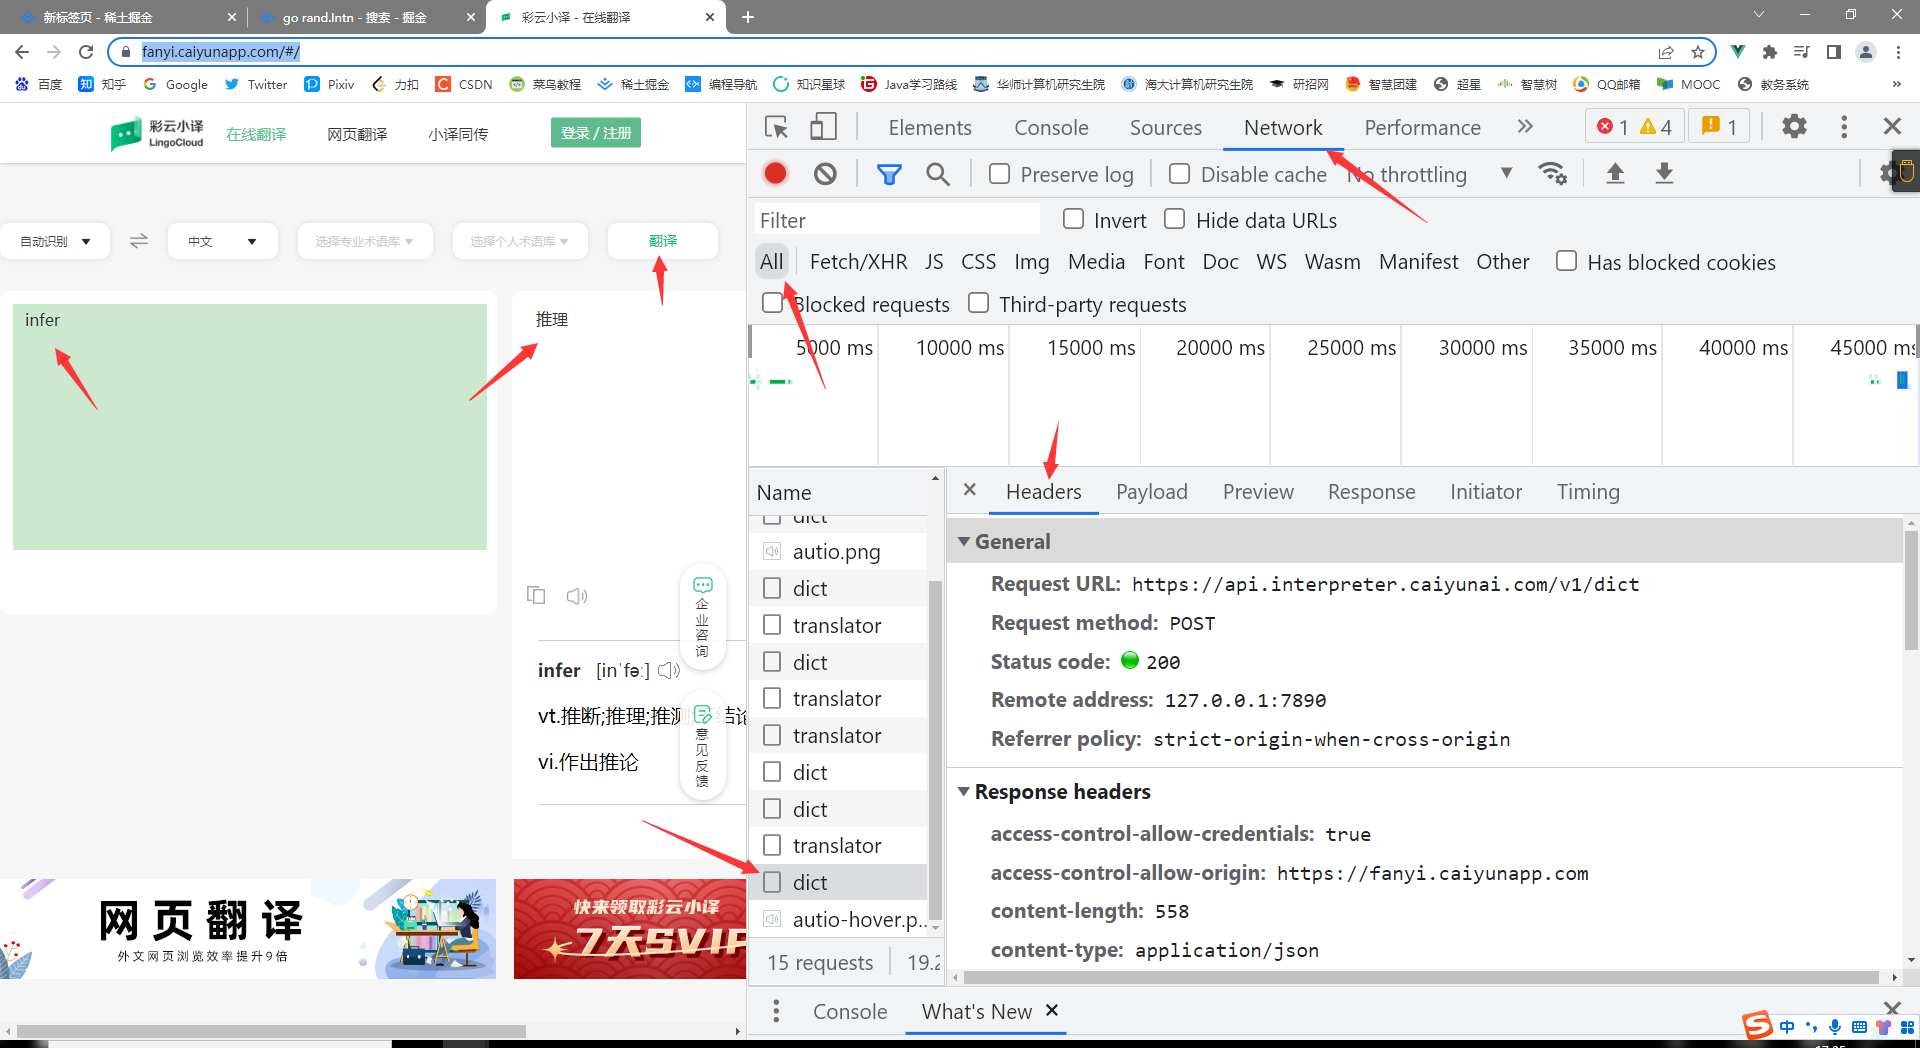Toggle the device toolbar icon

[x=823, y=127]
